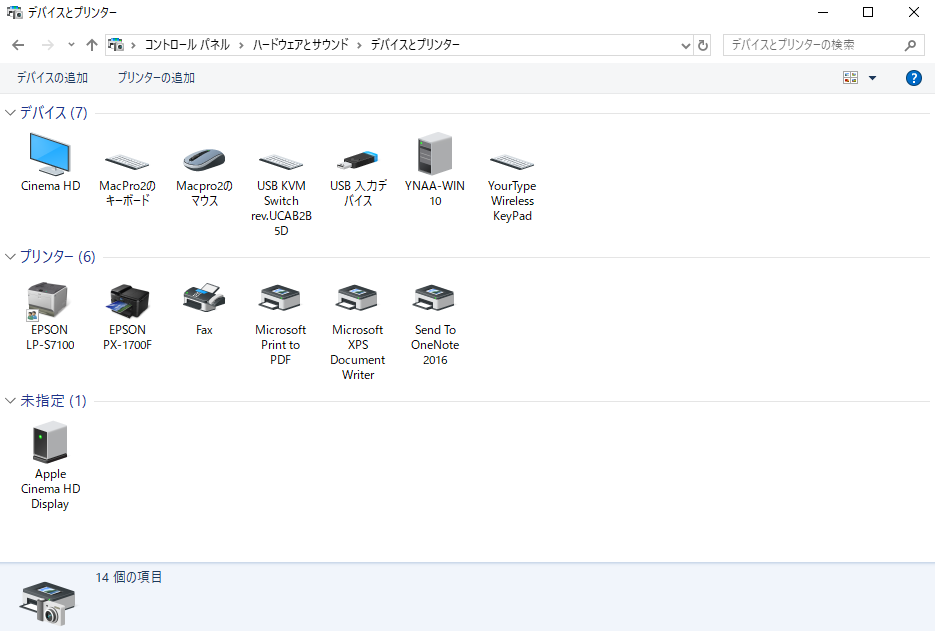
Task: Collapse the プリンター (6) group
Action: [x=10, y=256]
